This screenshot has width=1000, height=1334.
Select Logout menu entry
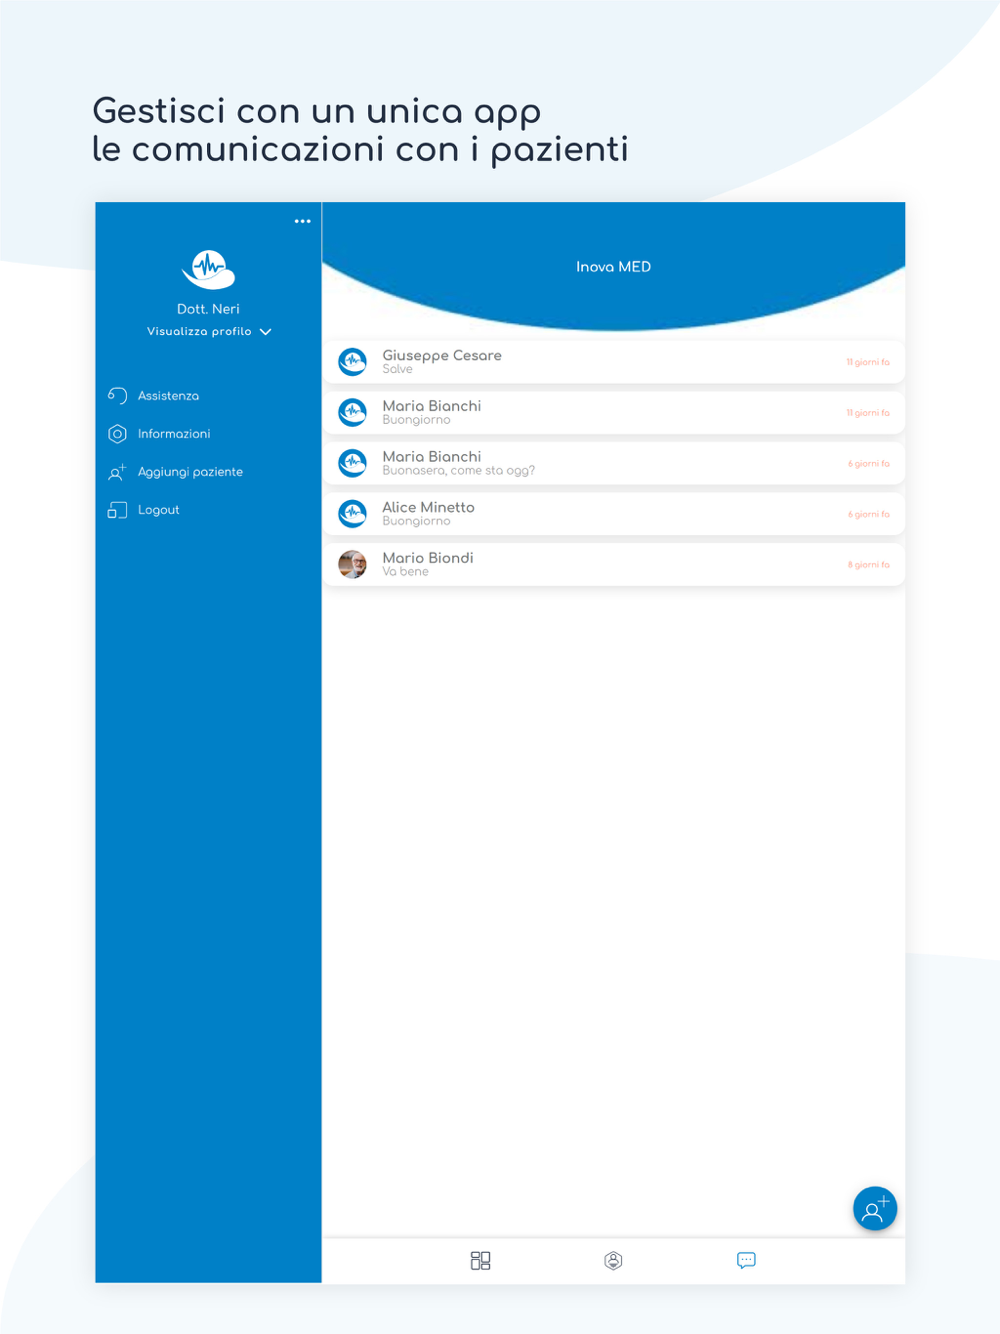pyautogui.click(x=158, y=510)
